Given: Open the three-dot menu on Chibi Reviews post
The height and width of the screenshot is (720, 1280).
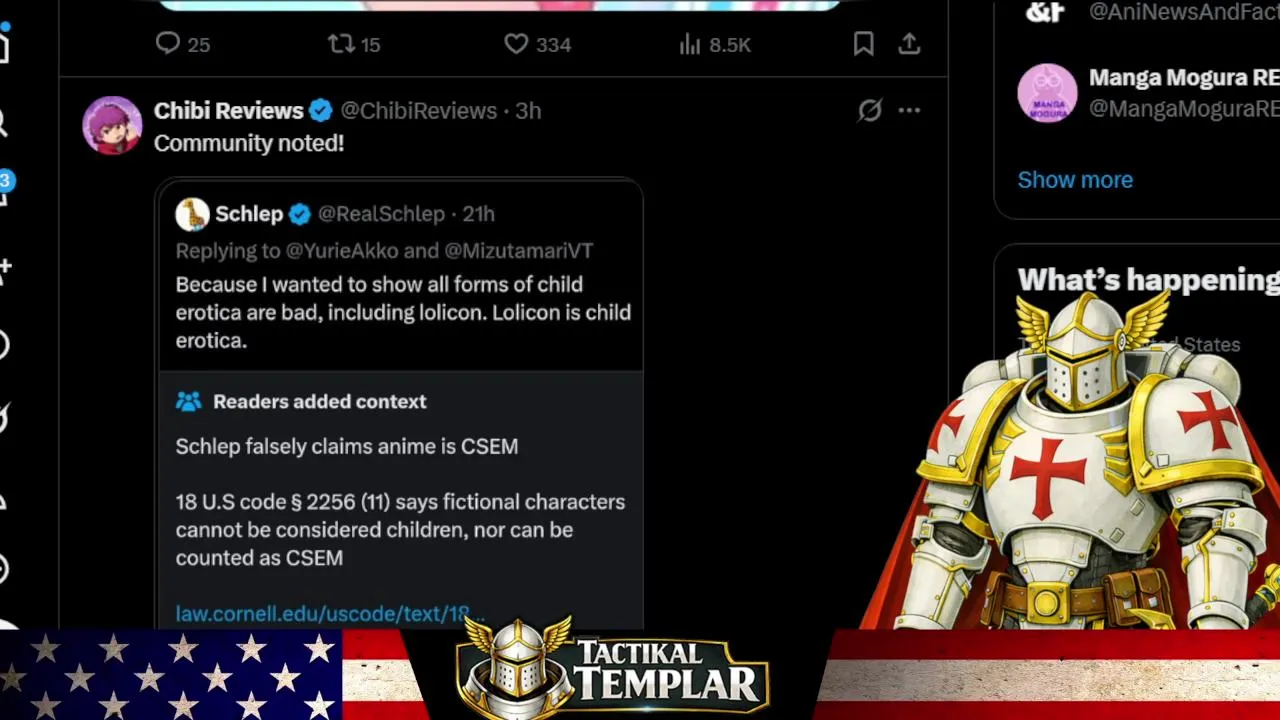Looking at the screenshot, I should pos(909,110).
